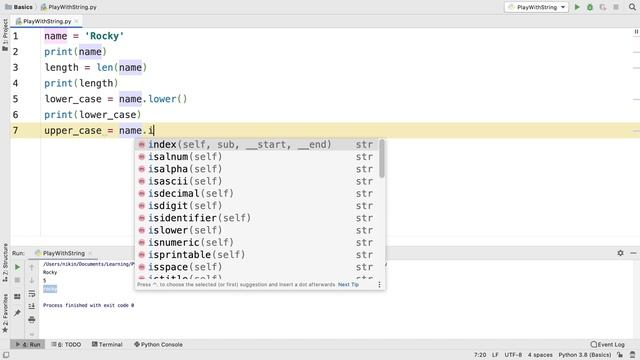Run with coverage icon in top toolbar
This screenshot has width=640, height=360.
pyautogui.click(x=603, y=7)
